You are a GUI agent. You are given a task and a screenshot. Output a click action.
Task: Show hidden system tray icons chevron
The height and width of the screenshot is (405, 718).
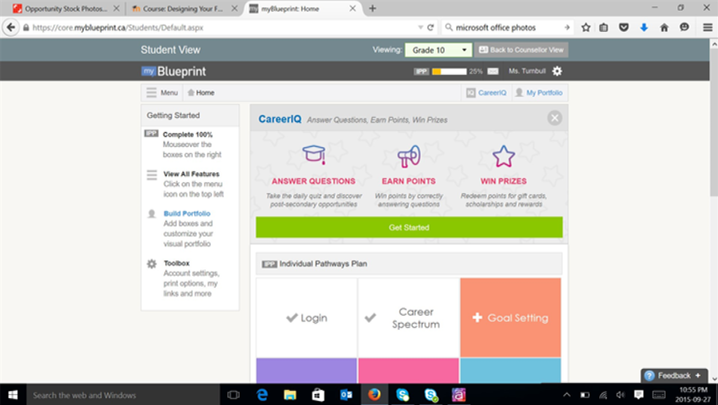566,394
